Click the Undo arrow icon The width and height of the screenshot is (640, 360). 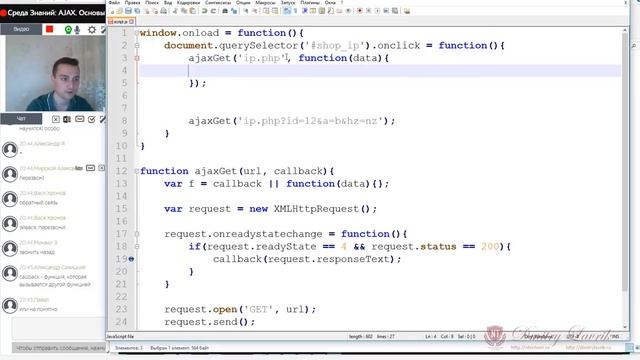(204, 11)
